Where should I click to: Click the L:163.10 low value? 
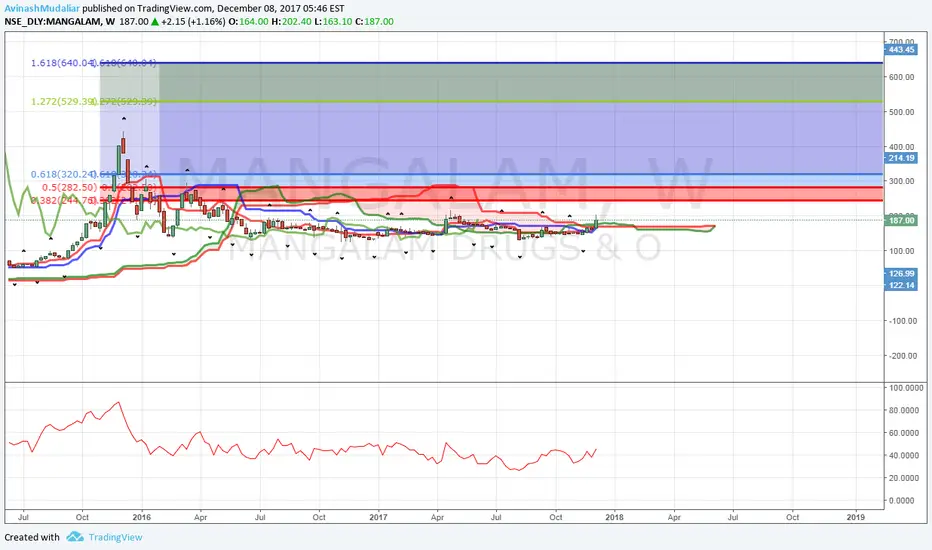333,22
